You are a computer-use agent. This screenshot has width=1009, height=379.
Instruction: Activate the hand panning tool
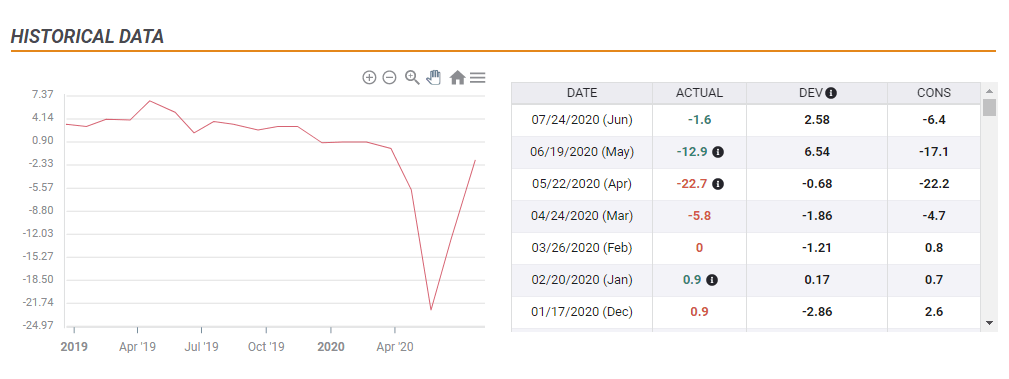point(434,78)
